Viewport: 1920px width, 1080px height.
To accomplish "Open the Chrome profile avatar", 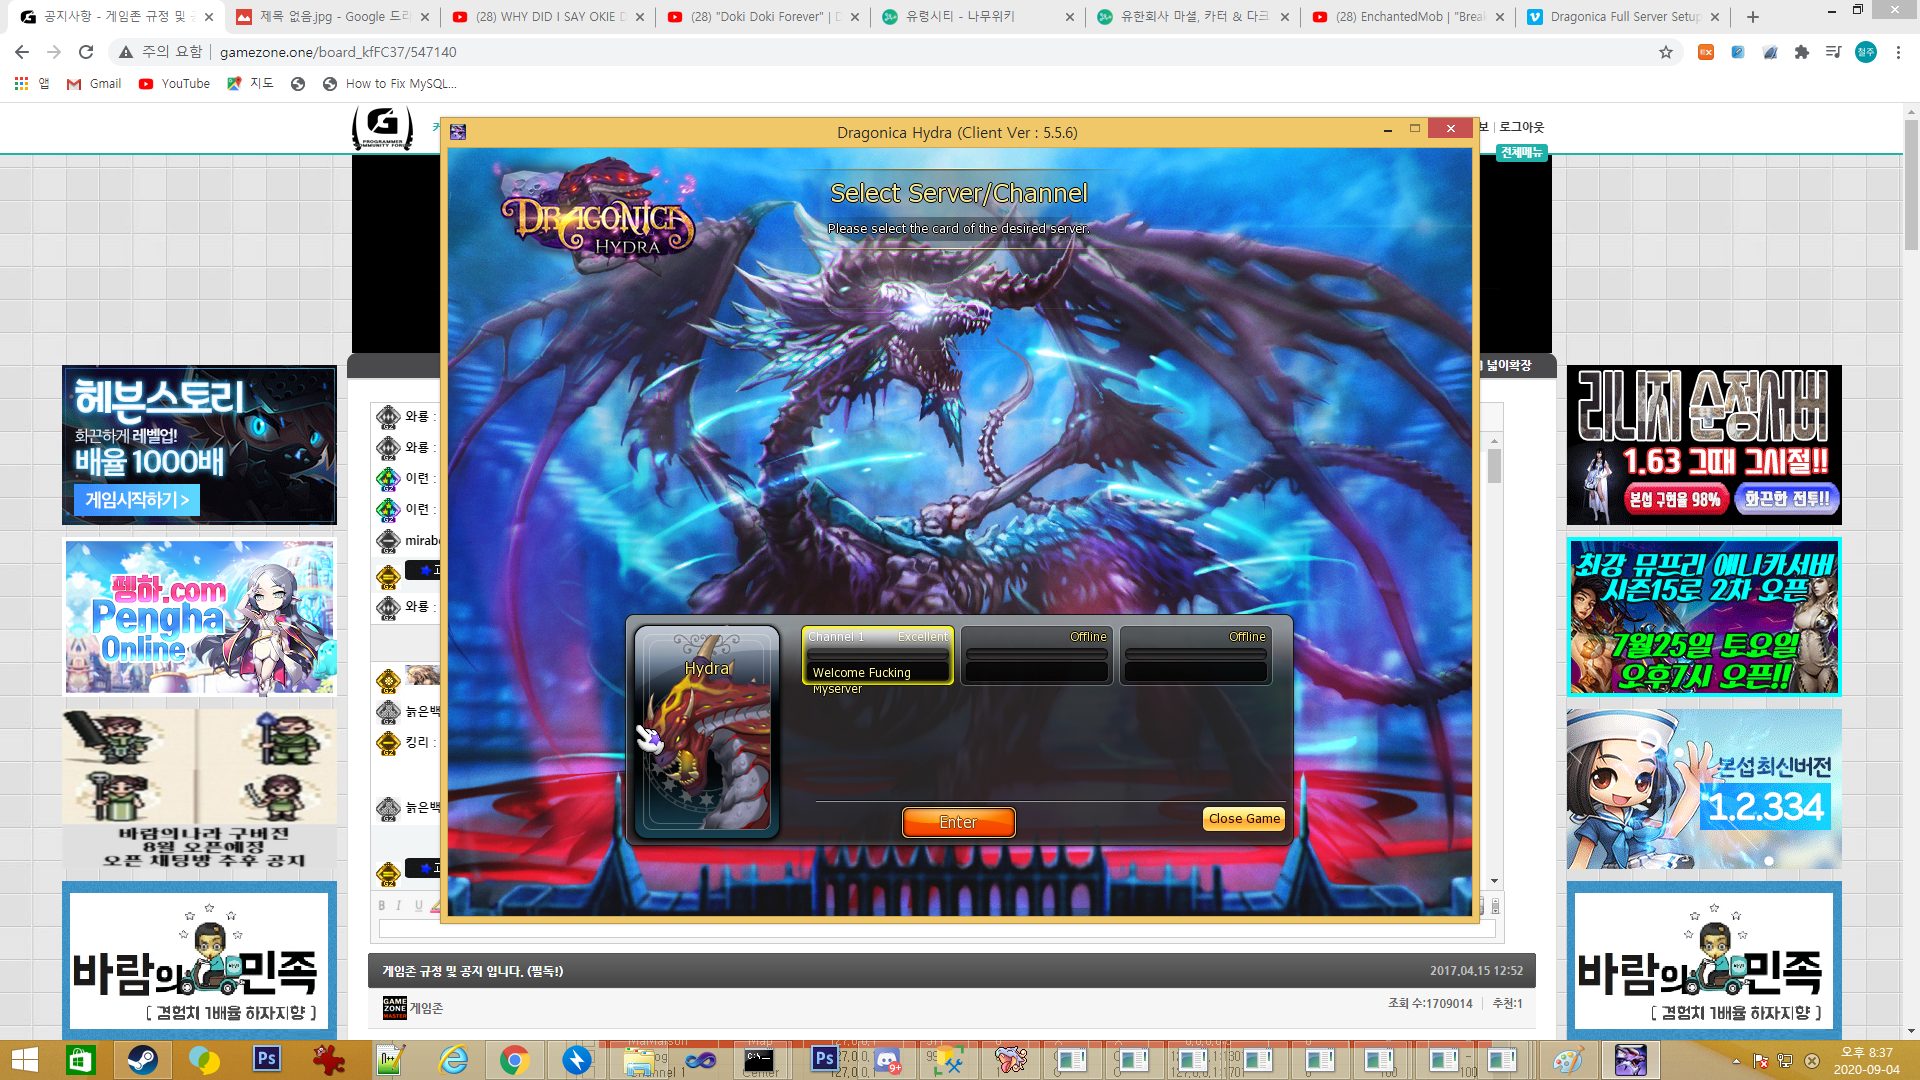I will pos(1866,52).
